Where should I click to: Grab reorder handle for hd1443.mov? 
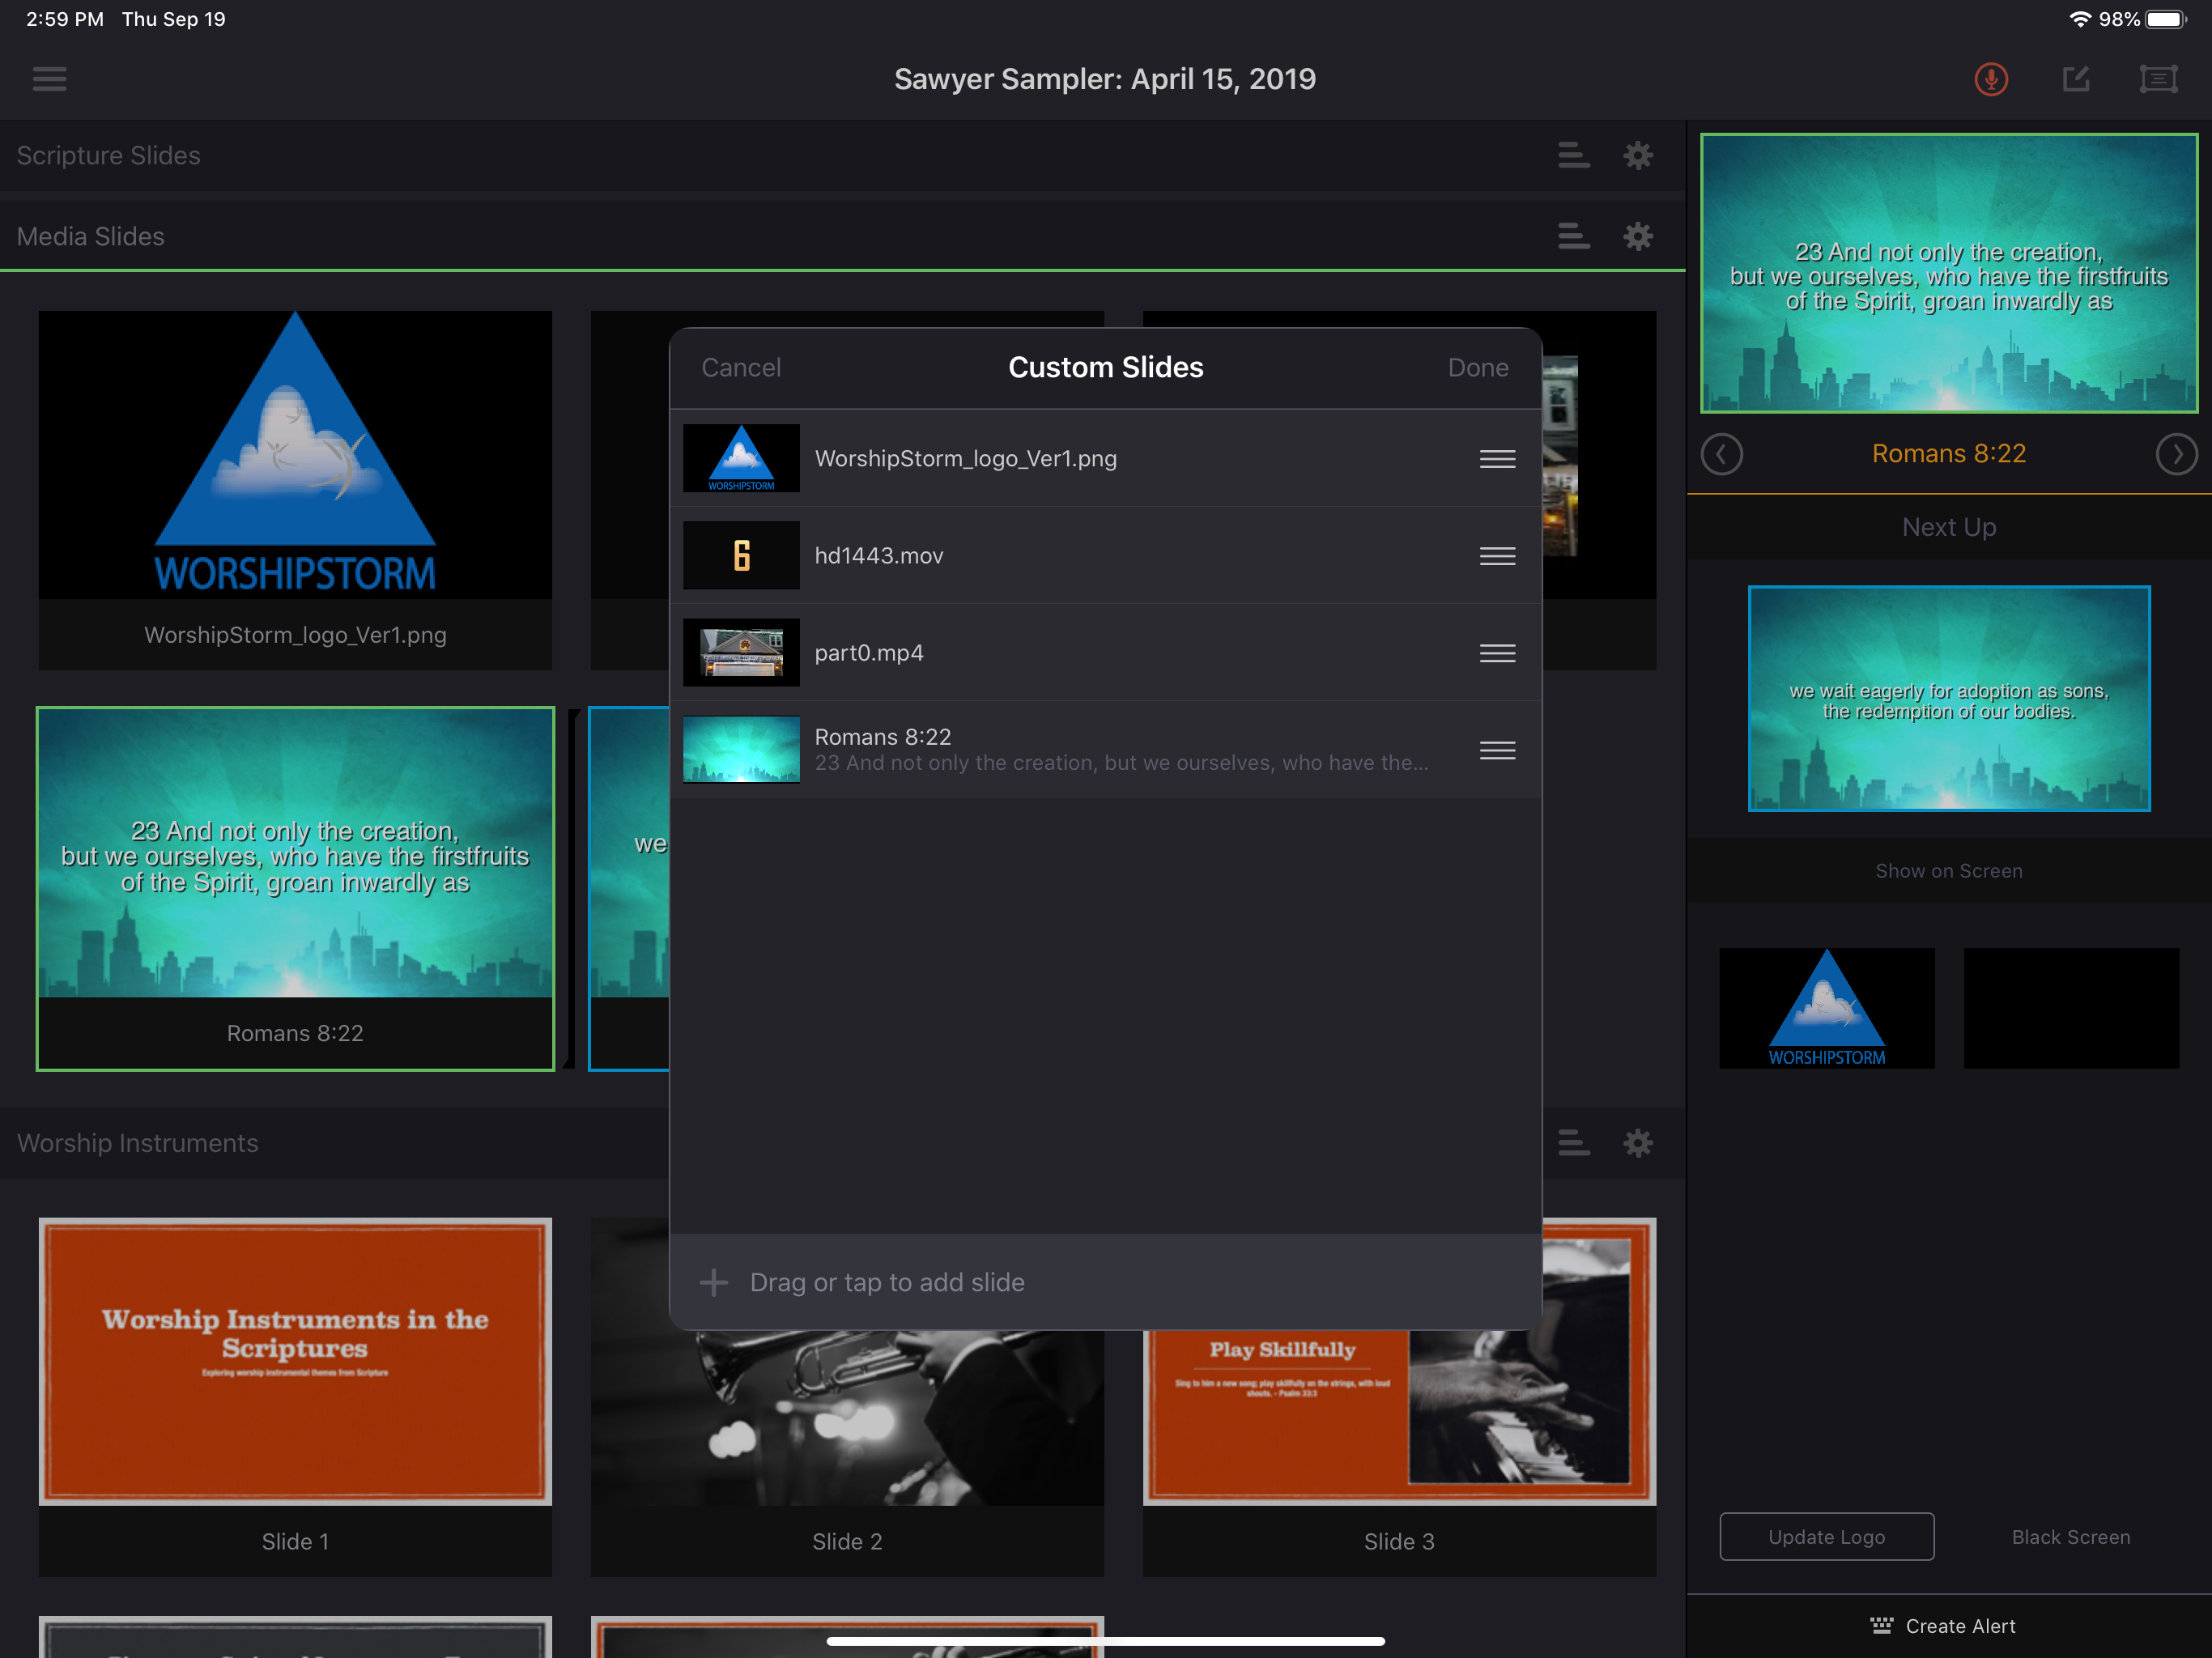[x=1496, y=556]
